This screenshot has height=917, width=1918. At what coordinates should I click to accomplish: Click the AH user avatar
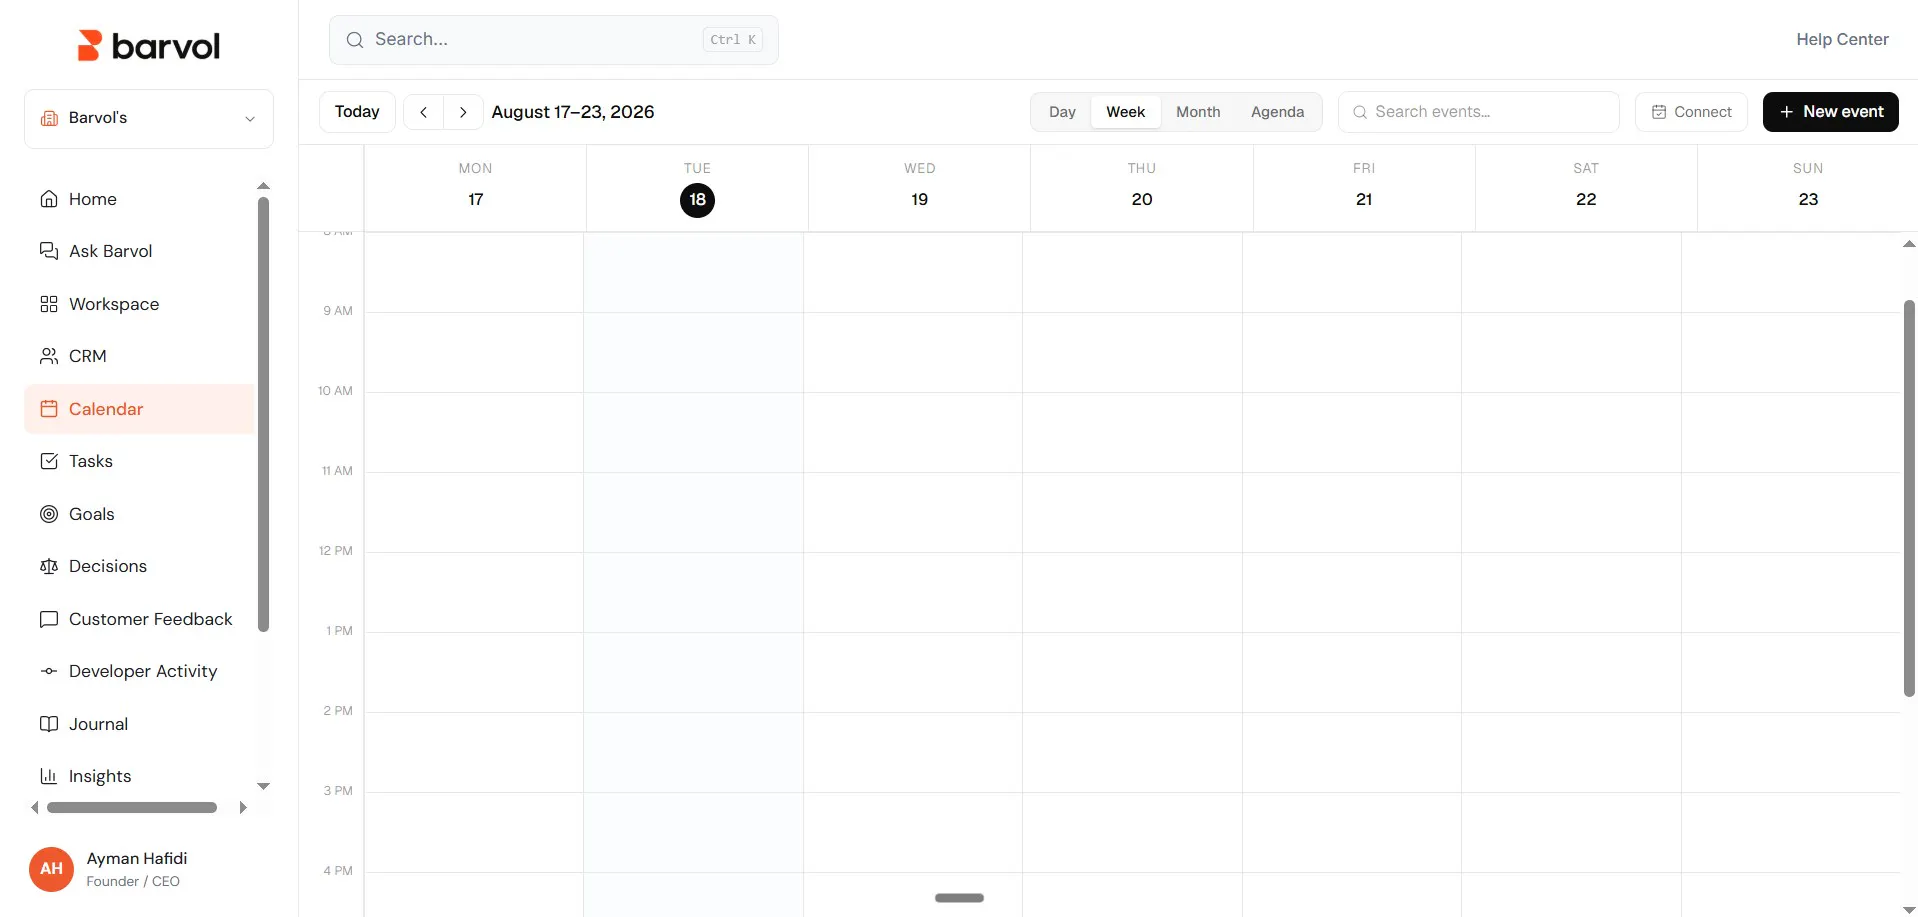click(51, 869)
